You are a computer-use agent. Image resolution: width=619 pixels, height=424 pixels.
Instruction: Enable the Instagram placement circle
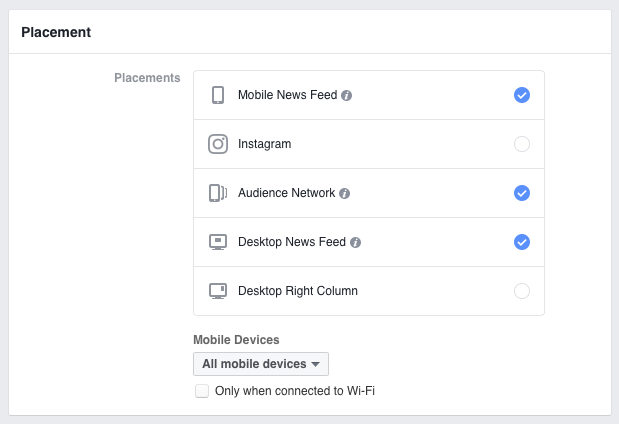522,144
